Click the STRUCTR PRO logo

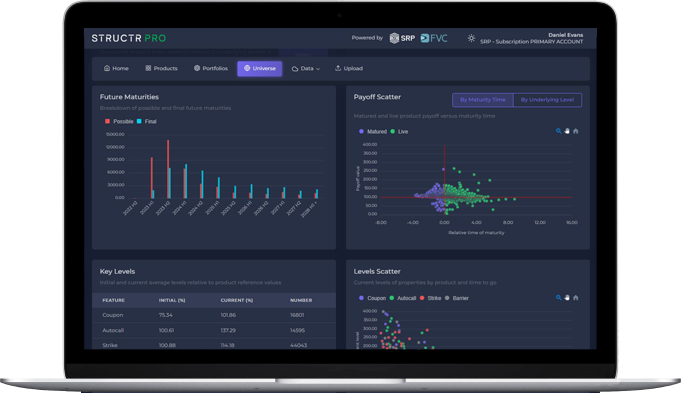click(x=129, y=38)
